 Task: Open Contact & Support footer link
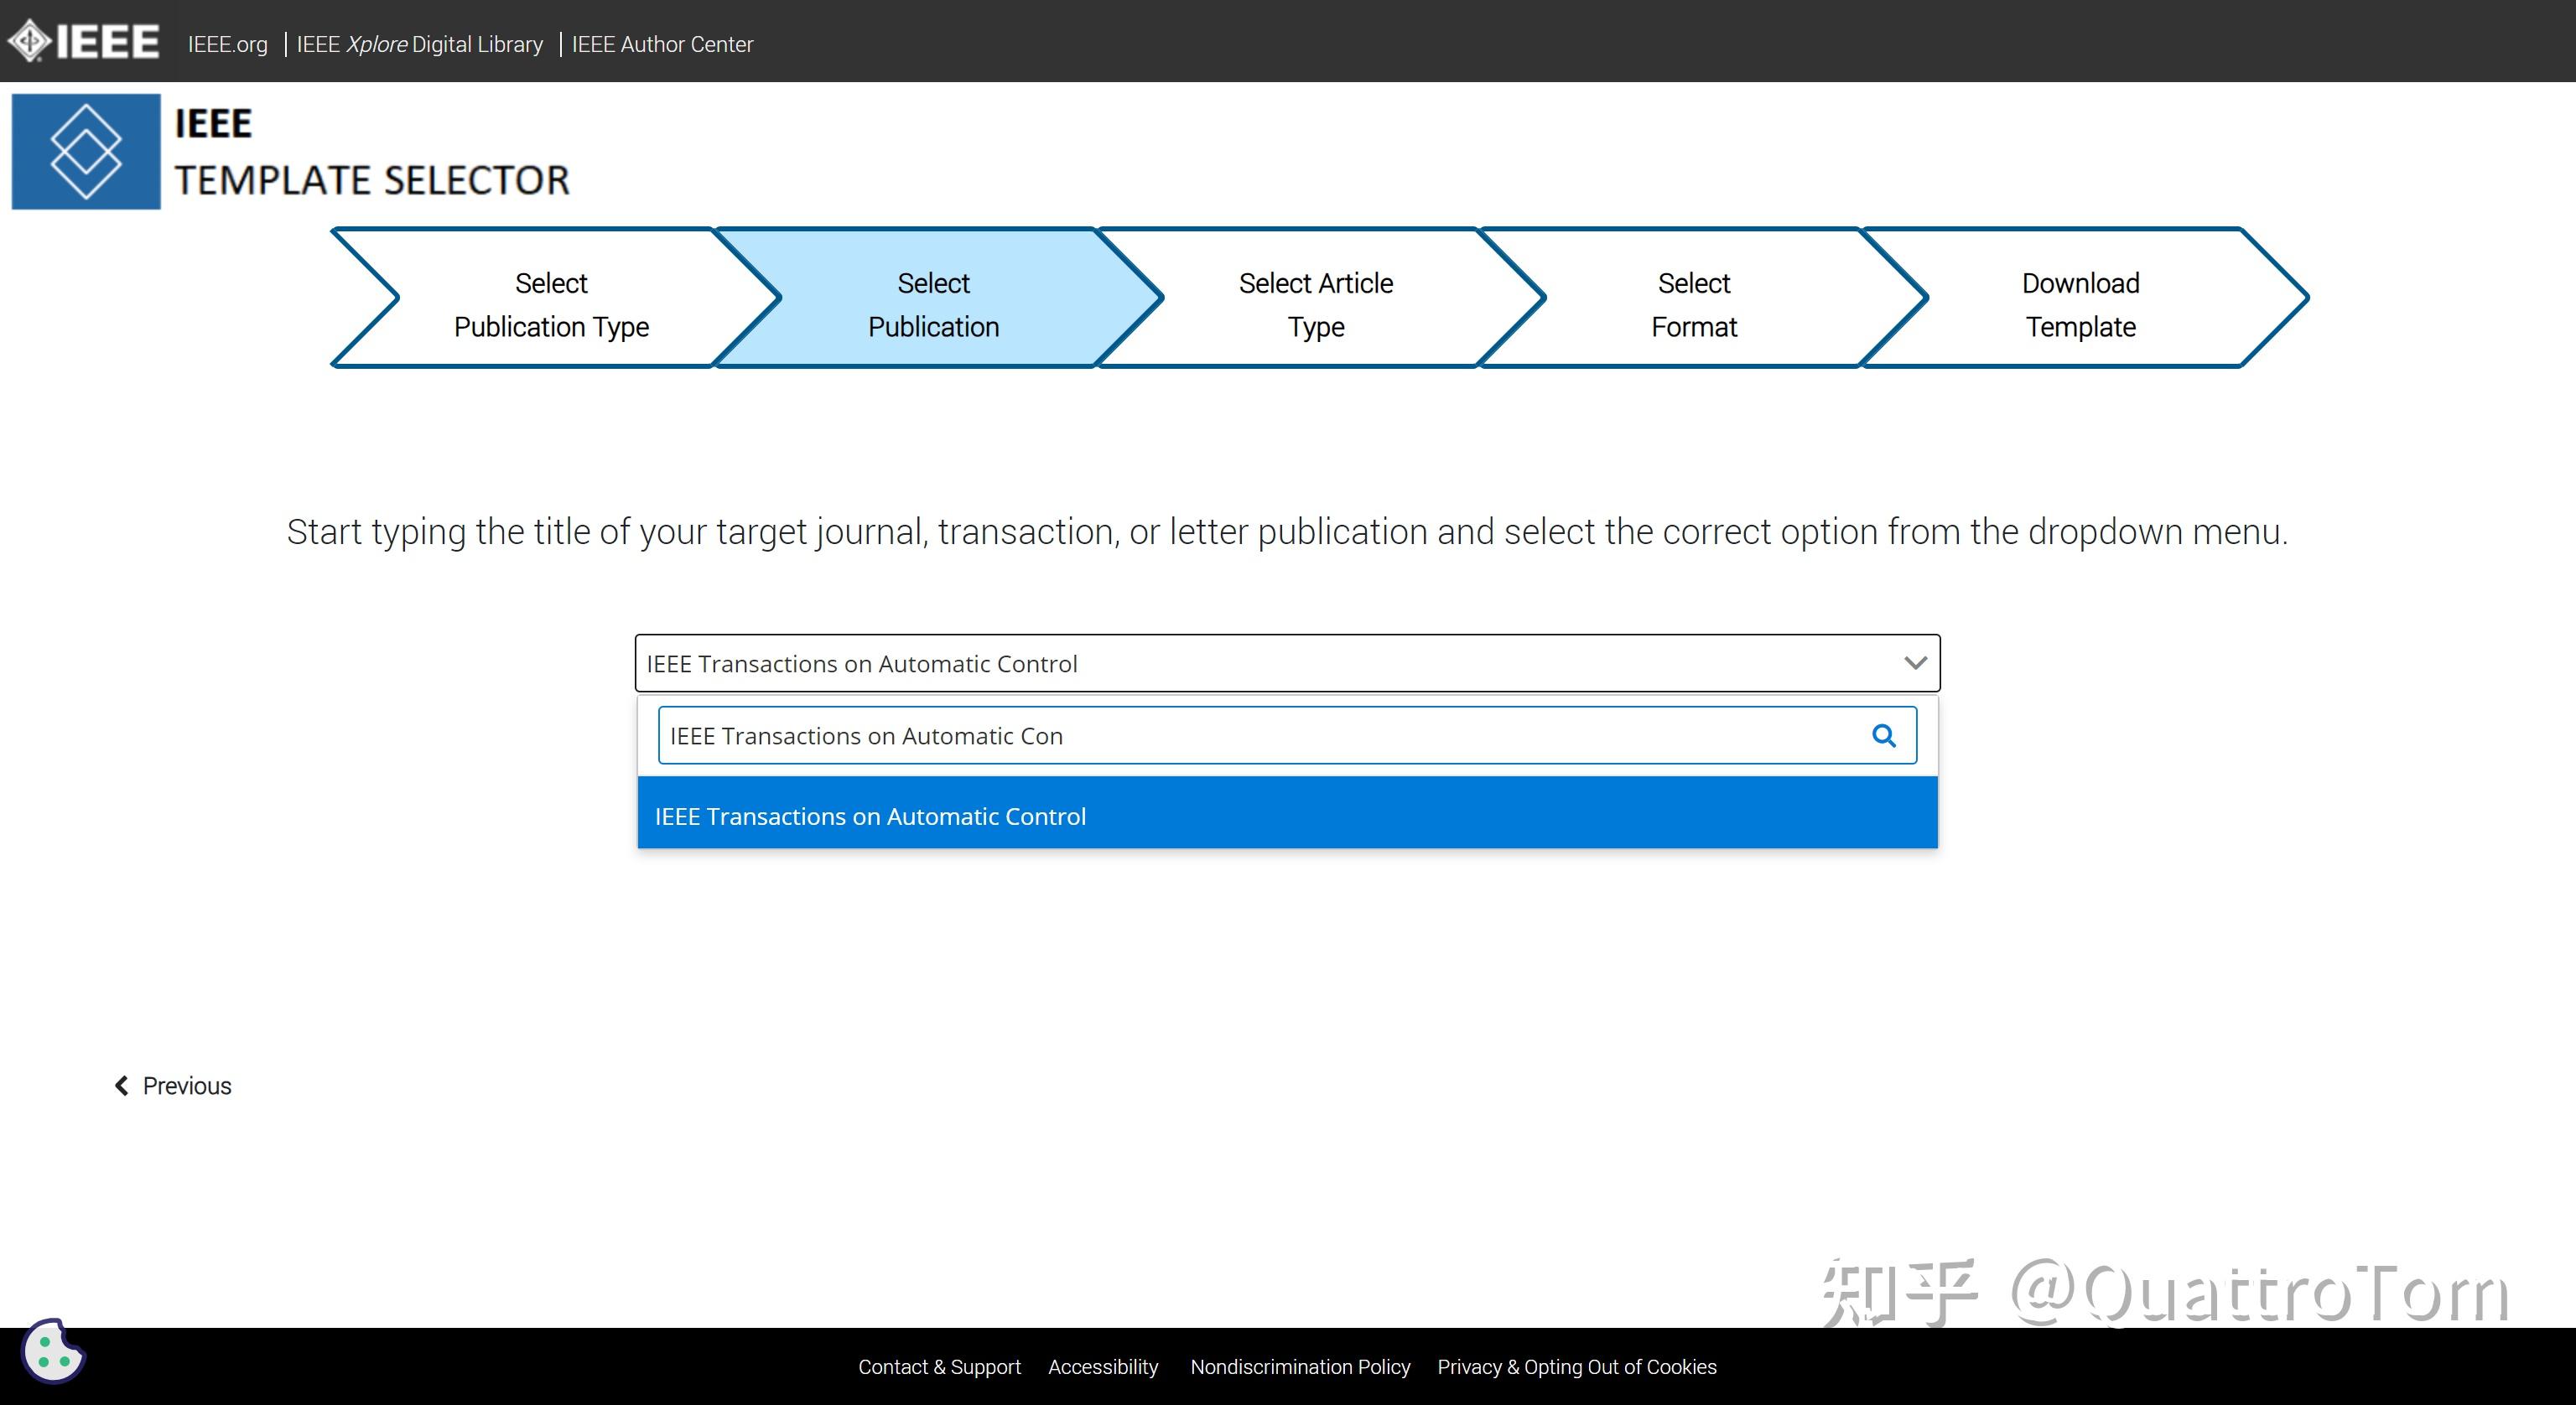tap(939, 1366)
